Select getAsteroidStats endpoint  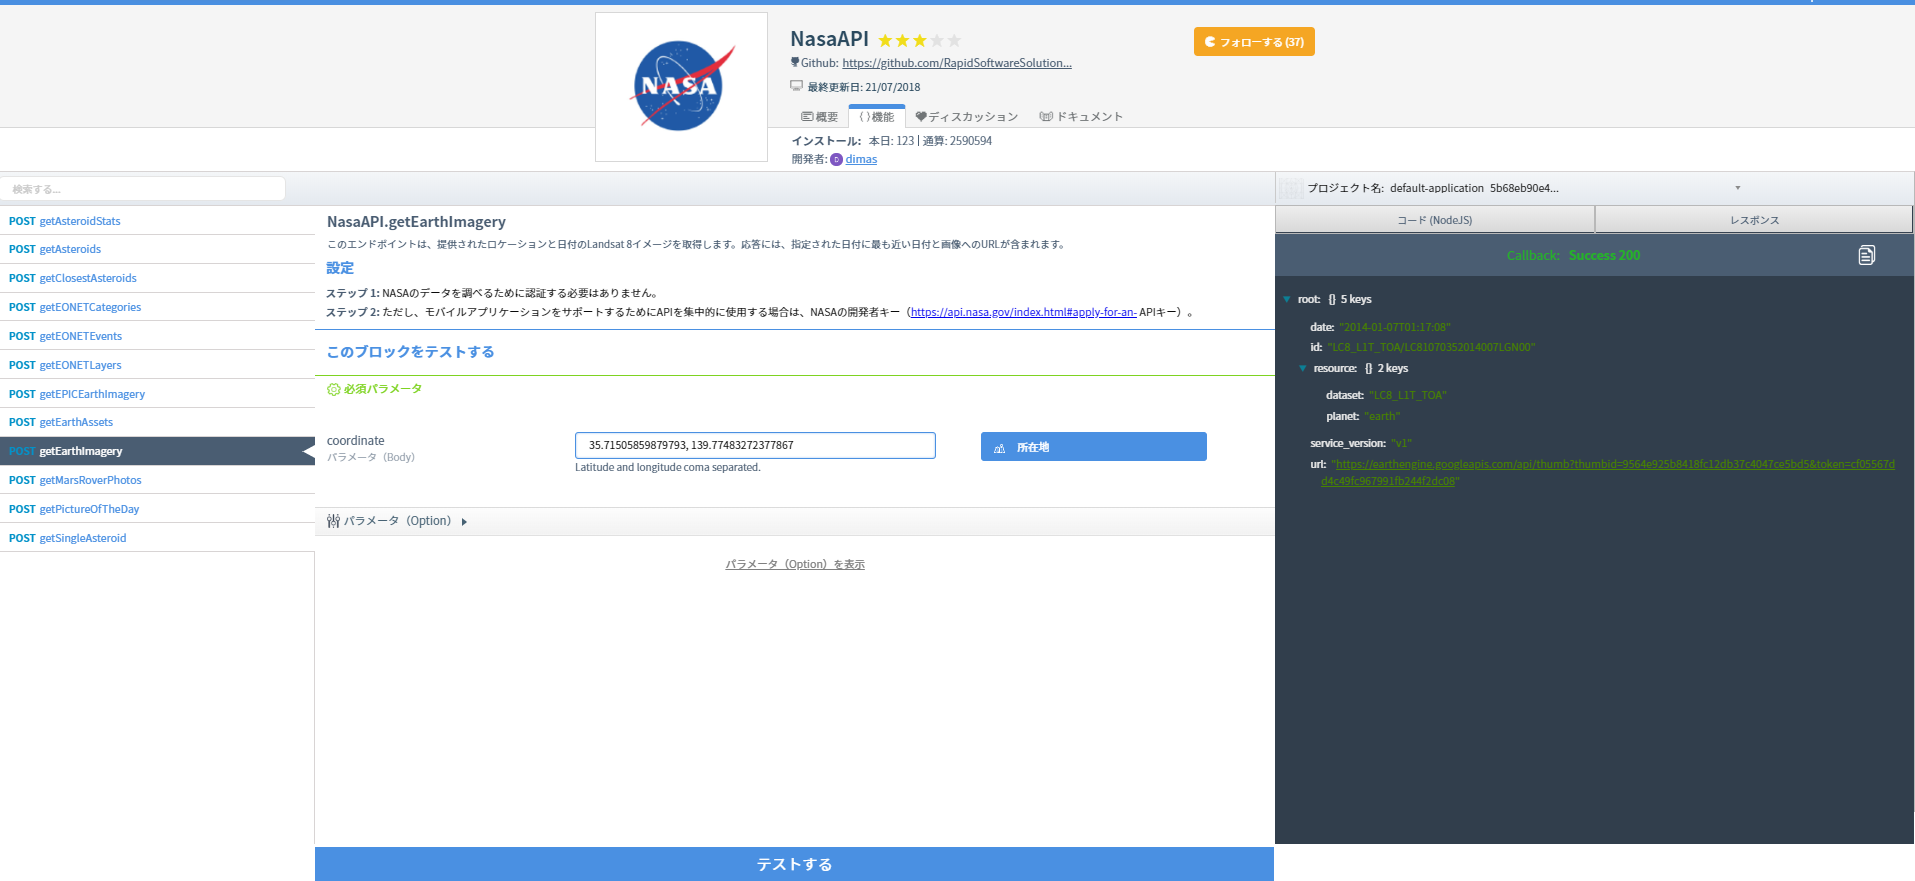[x=157, y=221]
